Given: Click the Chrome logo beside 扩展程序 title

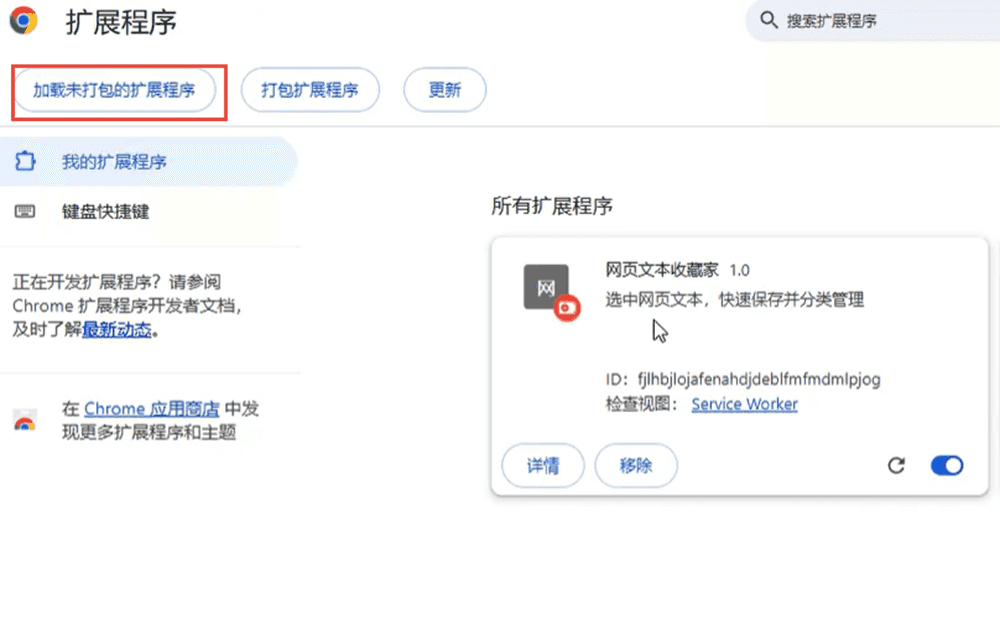Looking at the screenshot, I should pos(23,20).
